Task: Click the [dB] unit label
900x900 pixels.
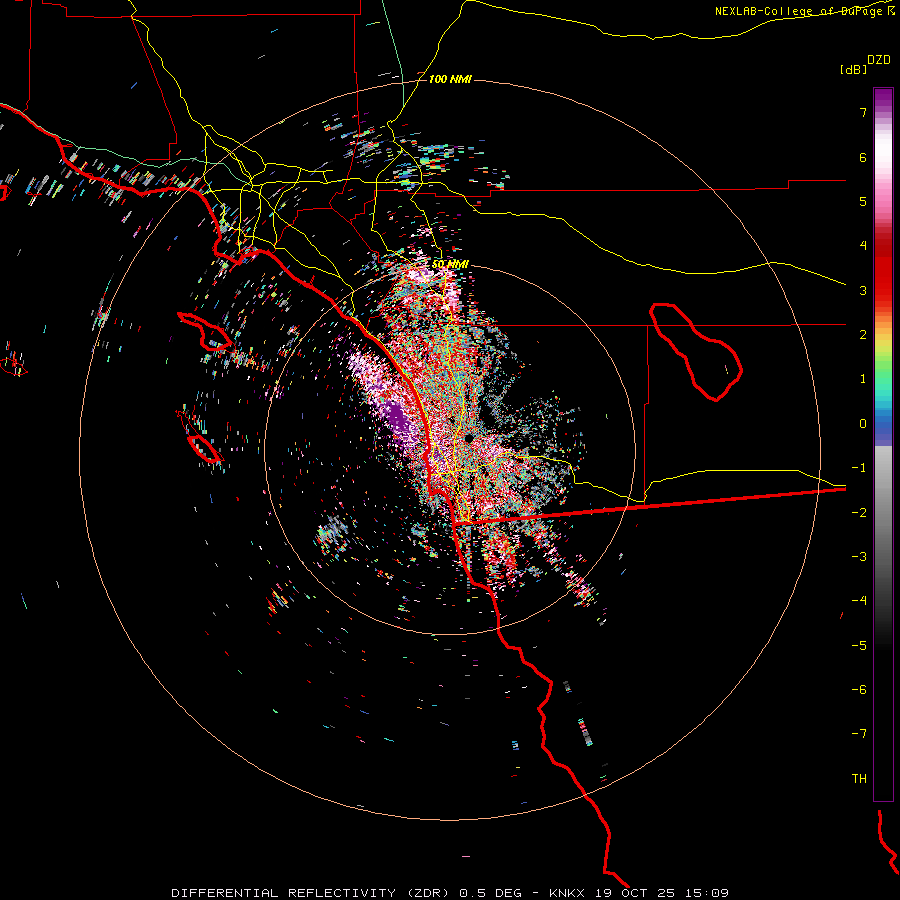Action: (x=853, y=69)
